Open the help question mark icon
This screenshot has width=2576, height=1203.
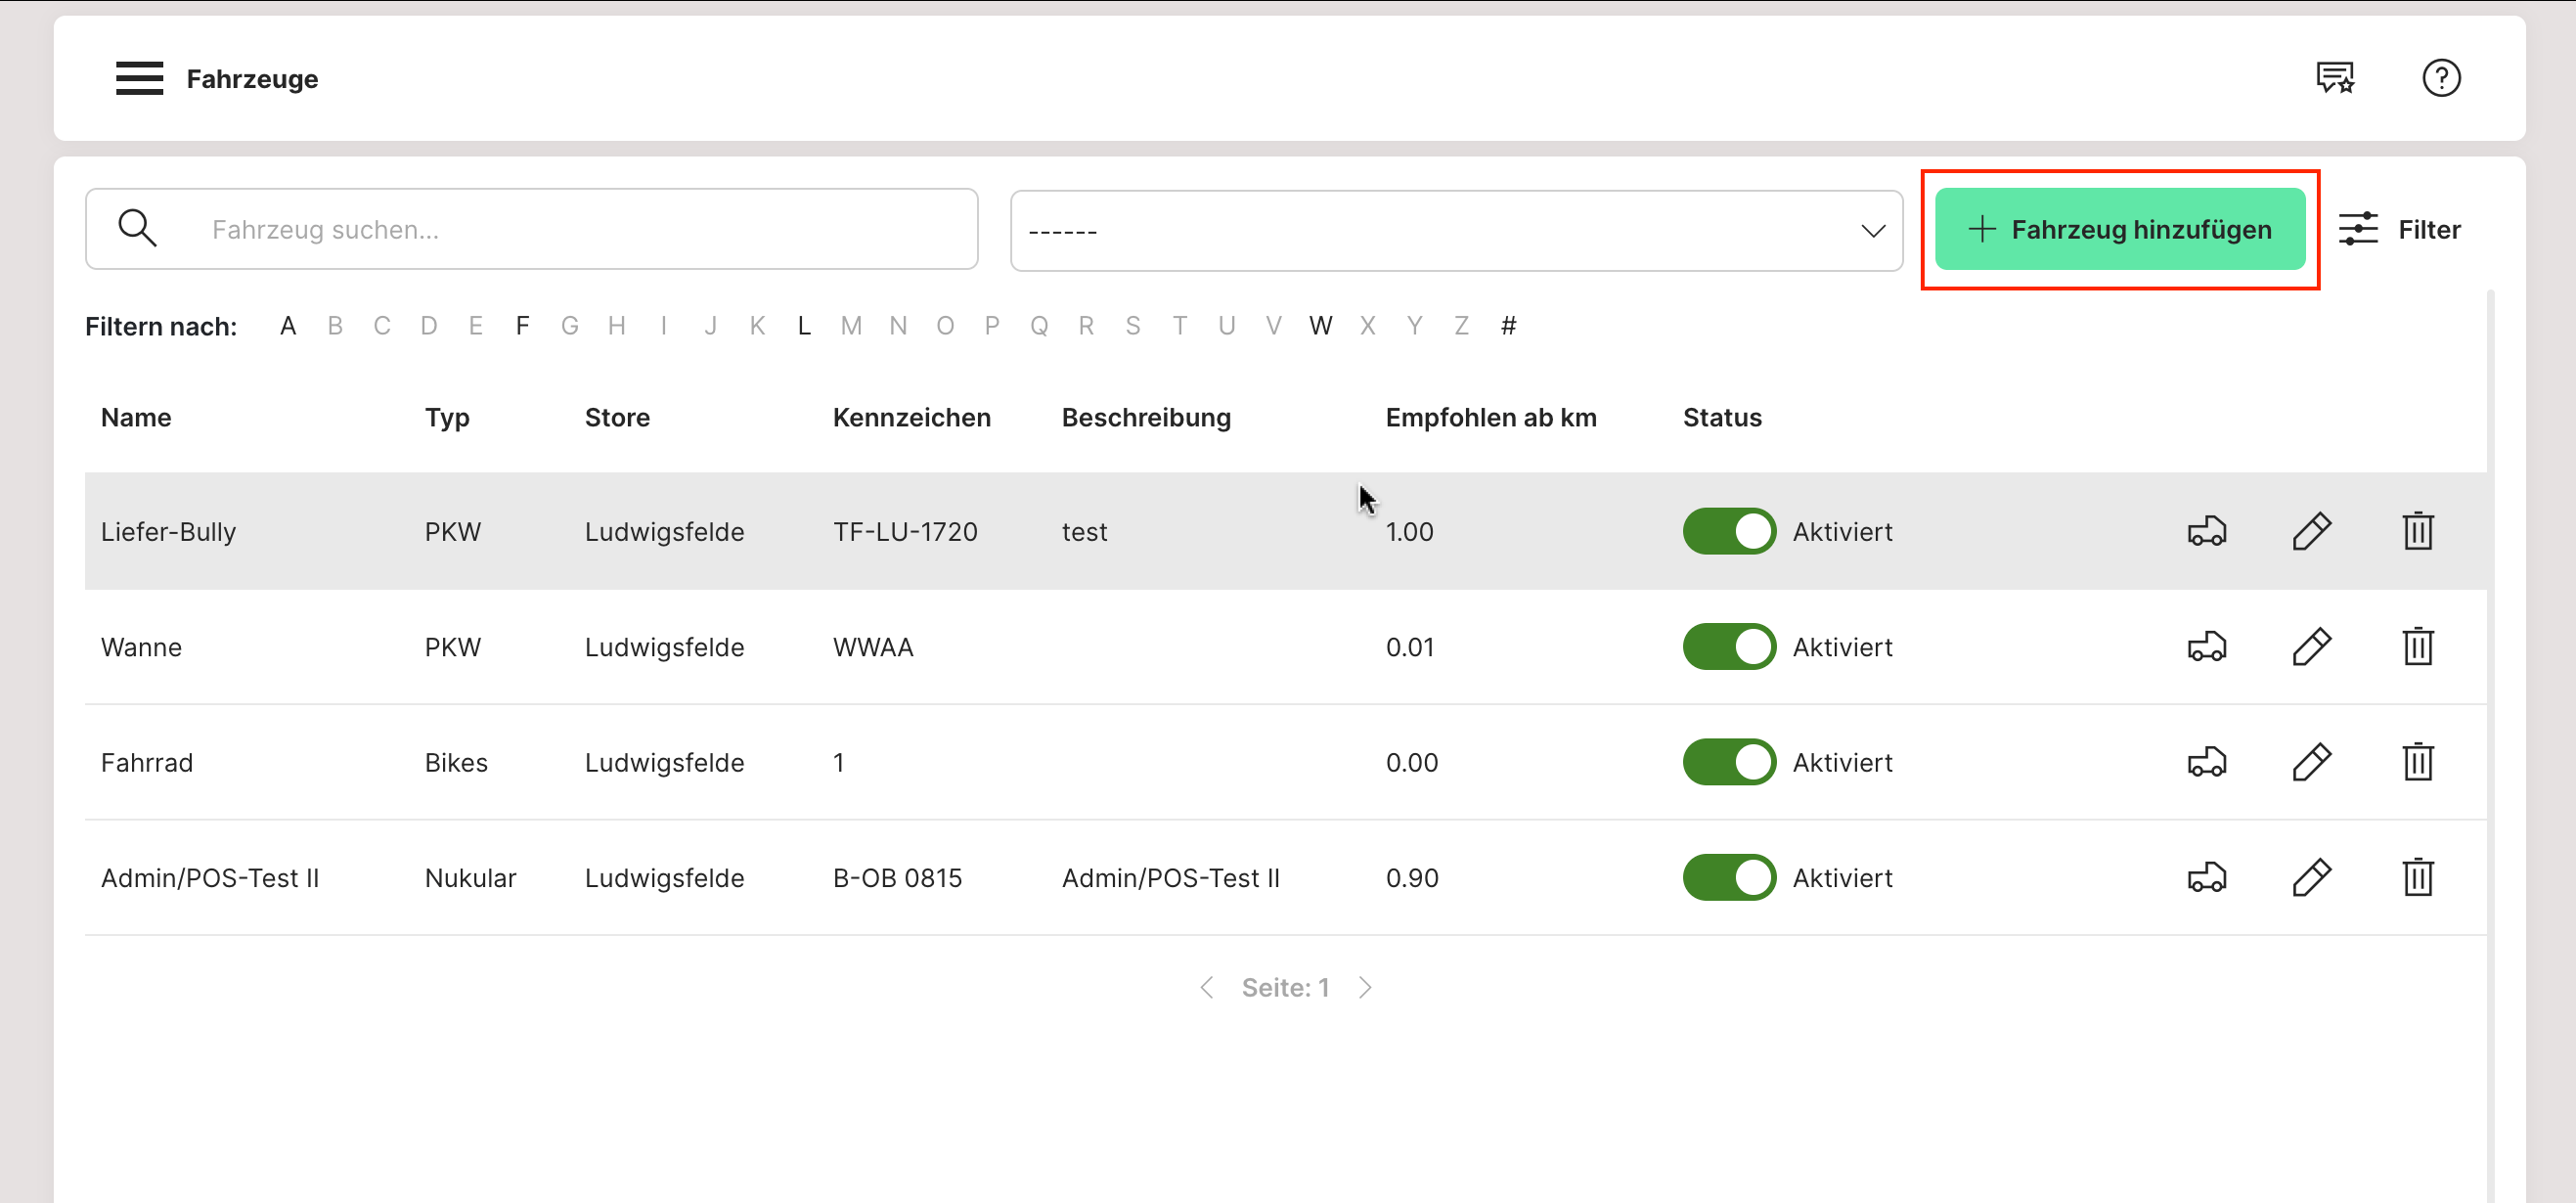pyautogui.click(x=2440, y=78)
